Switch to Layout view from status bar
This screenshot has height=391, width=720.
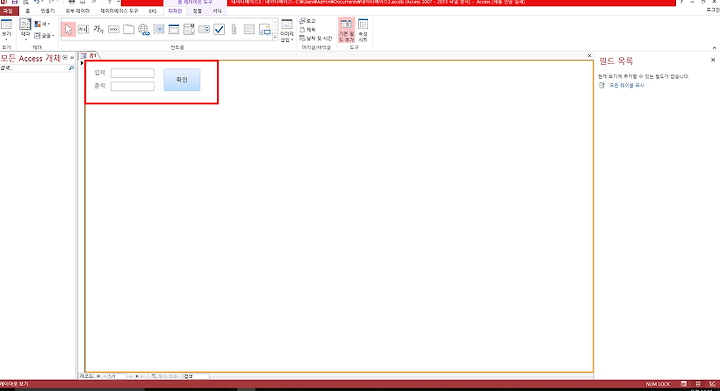(698, 384)
